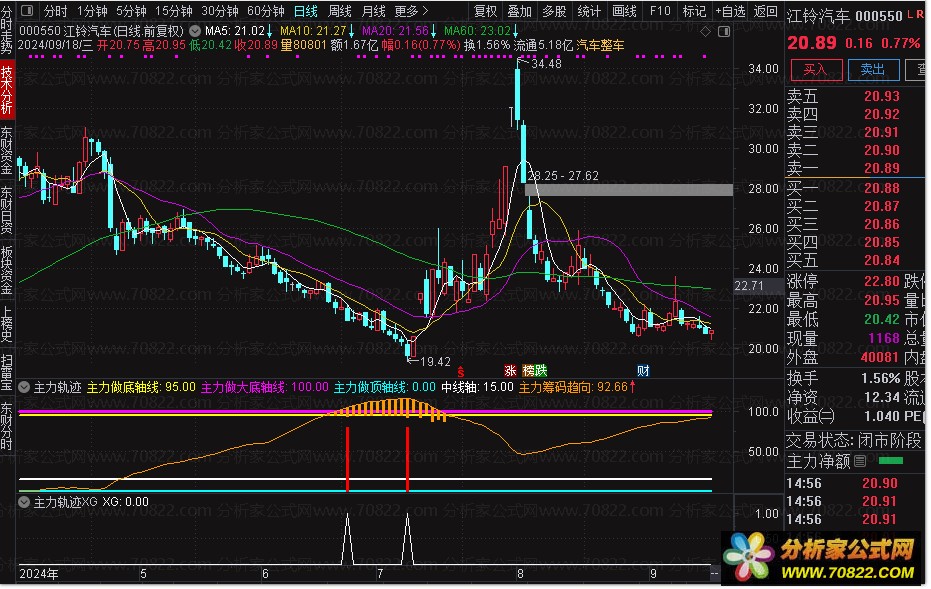Click 交易状态: 闭市阶段 status text
This screenshot has height=589, width=931.
[x=854, y=441]
